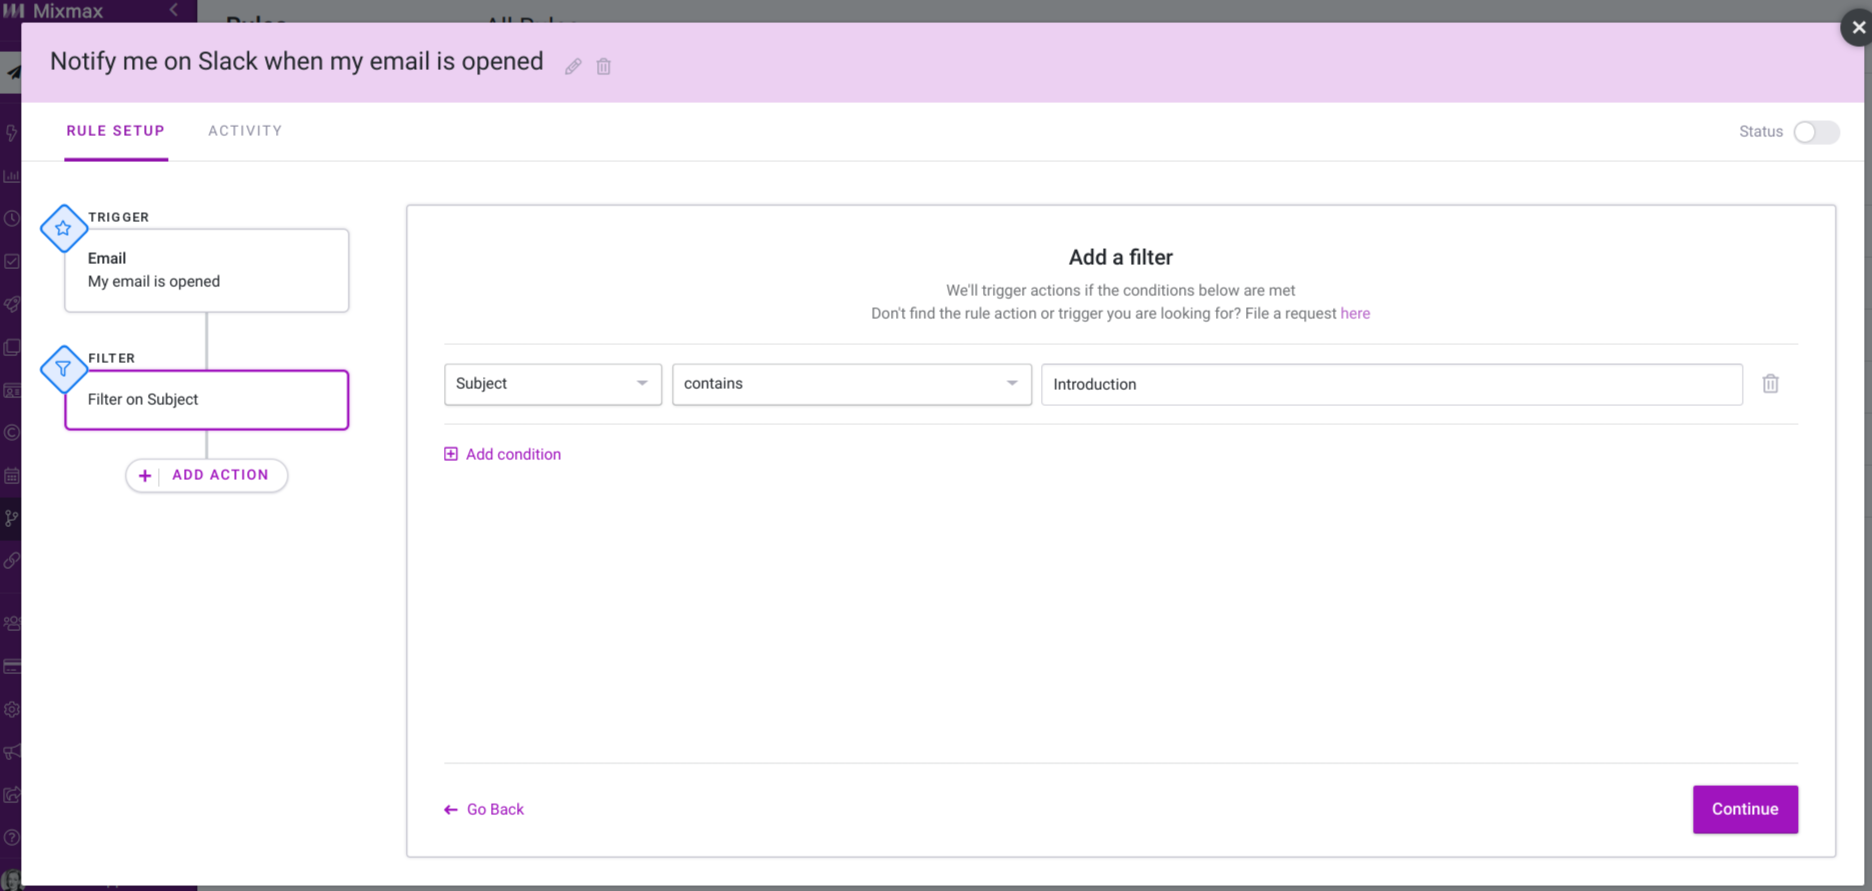Click the Trigger star diamond icon
This screenshot has width=1872, height=891.
pos(63,229)
